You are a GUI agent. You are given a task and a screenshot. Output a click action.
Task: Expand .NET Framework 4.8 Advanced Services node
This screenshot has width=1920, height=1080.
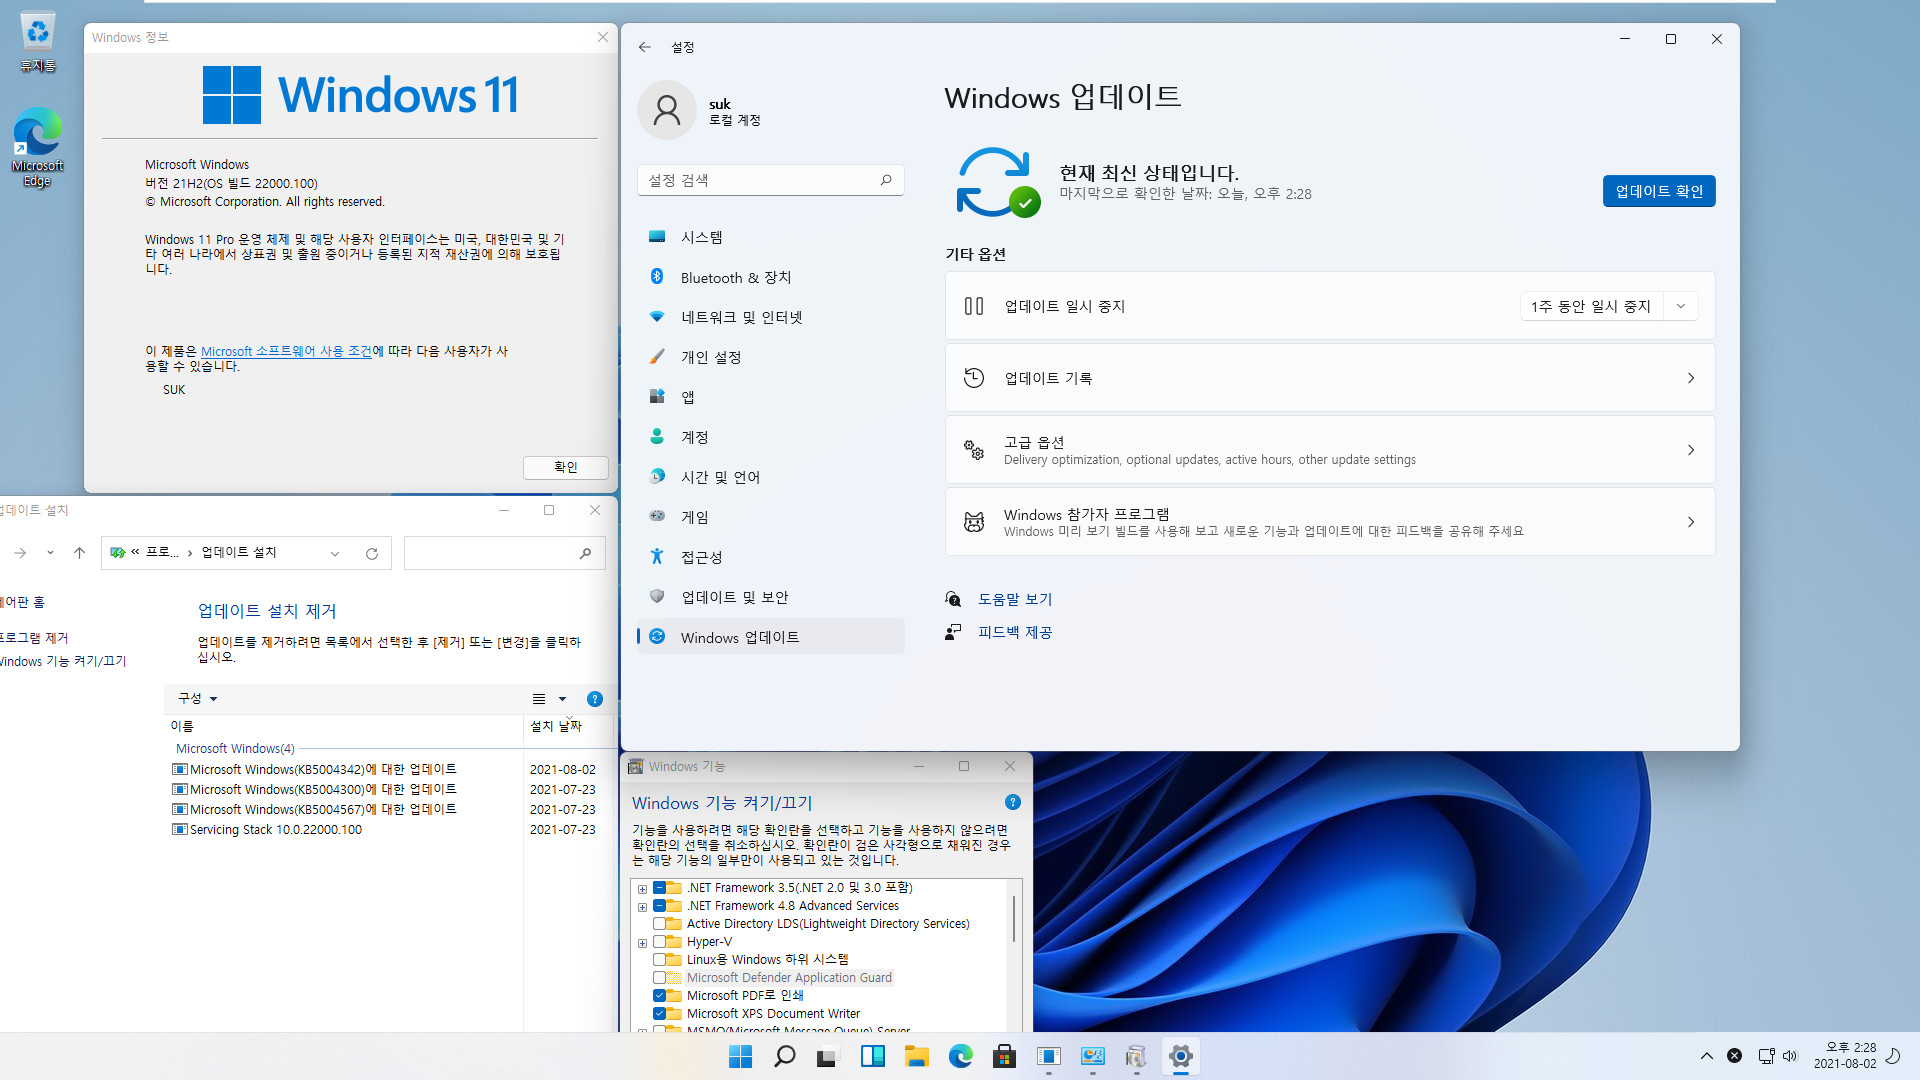pyautogui.click(x=642, y=906)
